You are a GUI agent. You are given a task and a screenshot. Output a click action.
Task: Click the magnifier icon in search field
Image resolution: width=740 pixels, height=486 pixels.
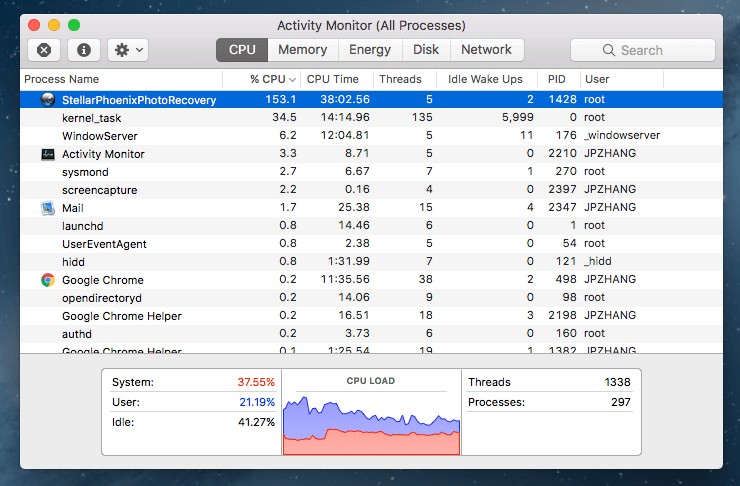pos(609,50)
